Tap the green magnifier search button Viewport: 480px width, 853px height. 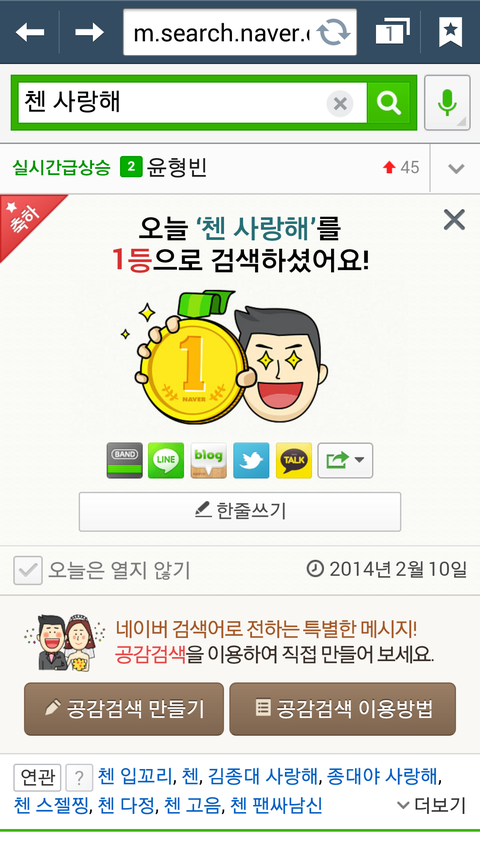pyautogui.click(x=389, y=103)
